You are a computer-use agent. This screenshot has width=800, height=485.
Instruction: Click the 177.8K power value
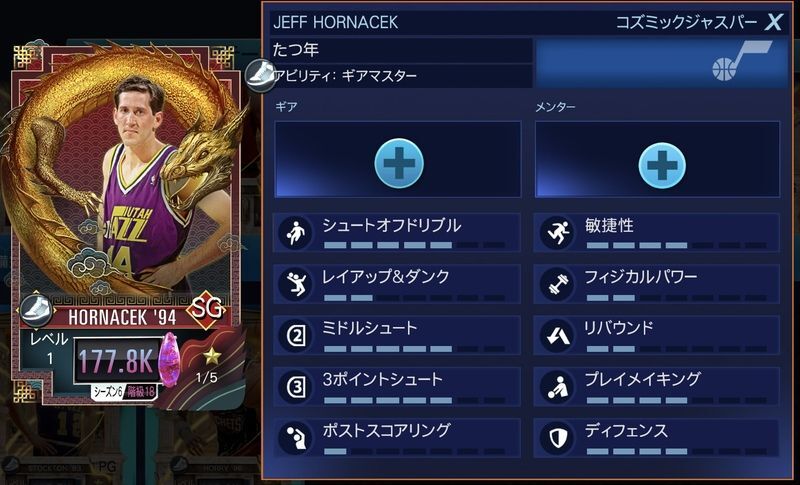click(116, 361)
